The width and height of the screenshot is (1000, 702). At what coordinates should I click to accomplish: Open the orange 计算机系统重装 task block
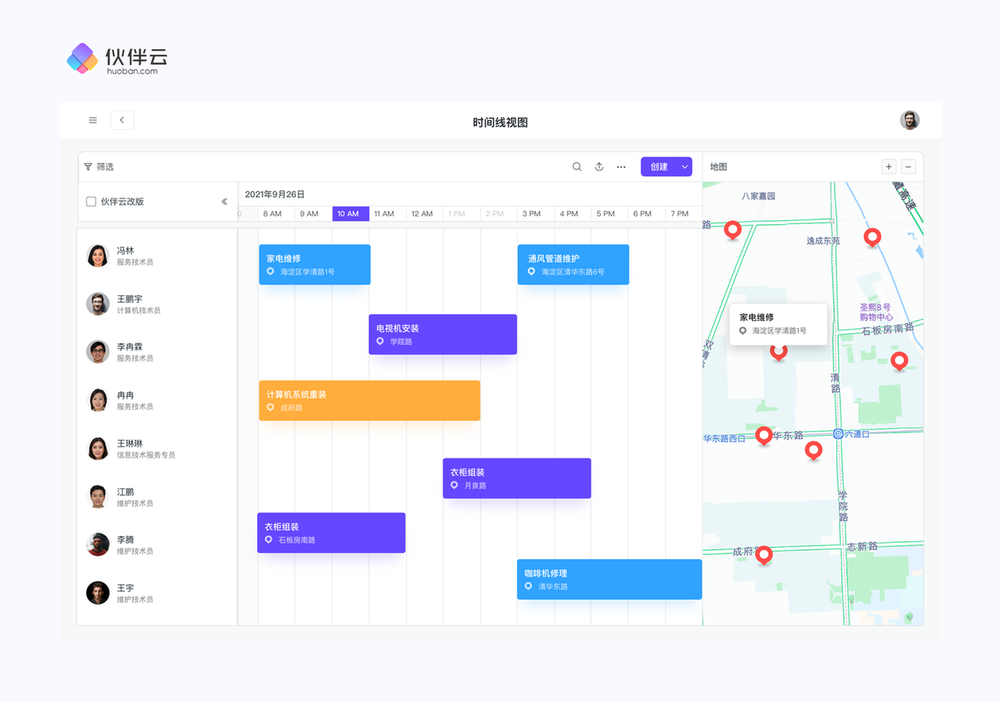(x=369, y=400)
